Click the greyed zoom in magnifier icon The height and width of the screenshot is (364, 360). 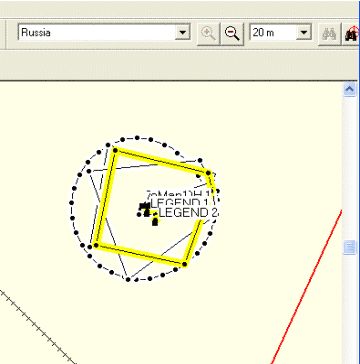pyautogui.click(x=209, y=33)
